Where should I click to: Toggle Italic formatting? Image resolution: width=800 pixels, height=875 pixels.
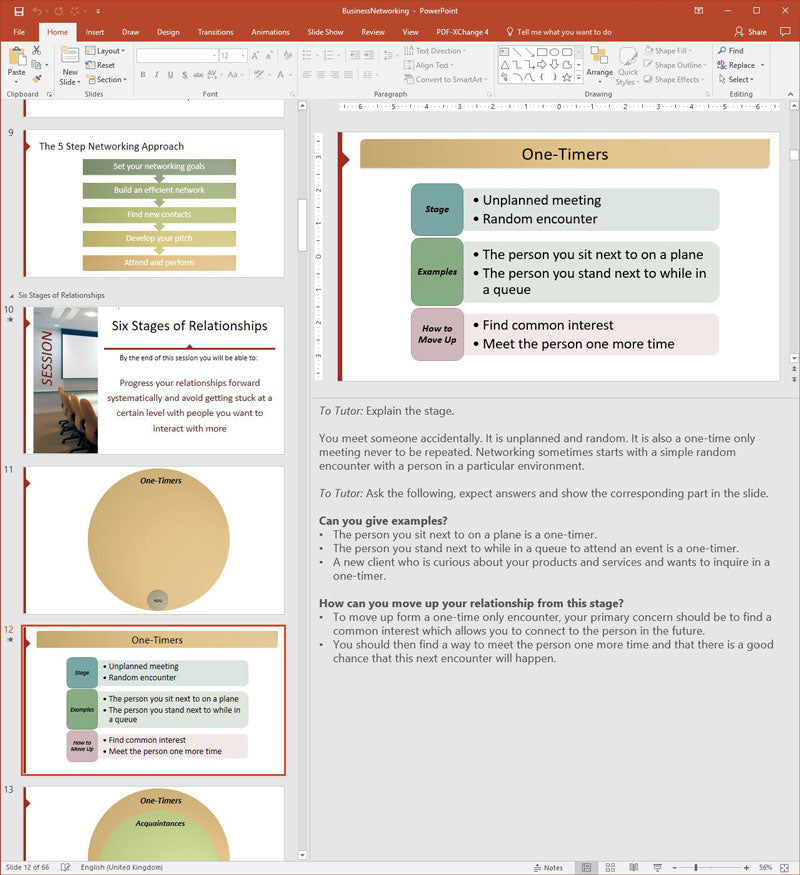pos(157,75)
